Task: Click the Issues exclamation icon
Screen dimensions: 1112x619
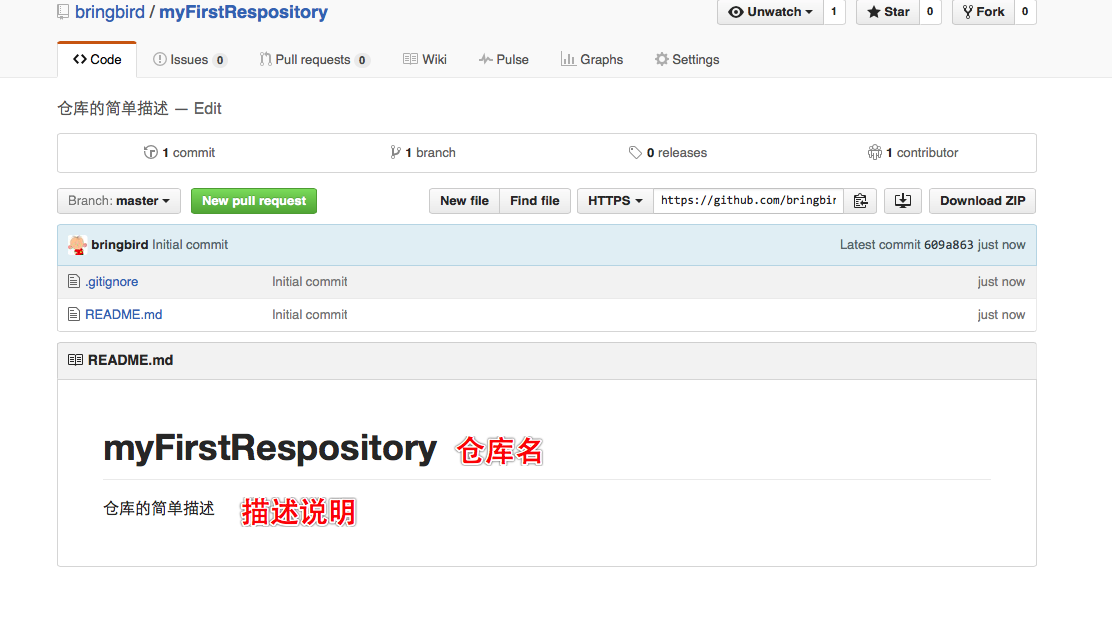Action: pos(160,60)
